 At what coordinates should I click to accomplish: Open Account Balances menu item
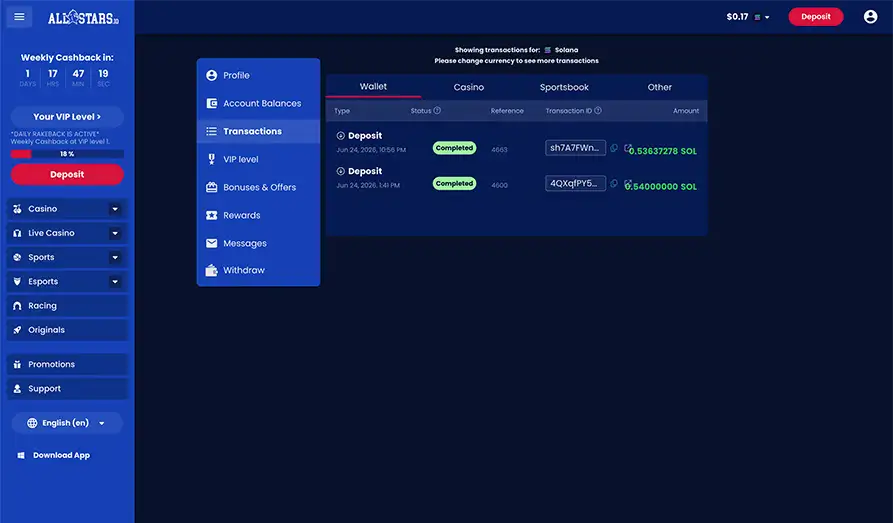click(x=258, y=103)
